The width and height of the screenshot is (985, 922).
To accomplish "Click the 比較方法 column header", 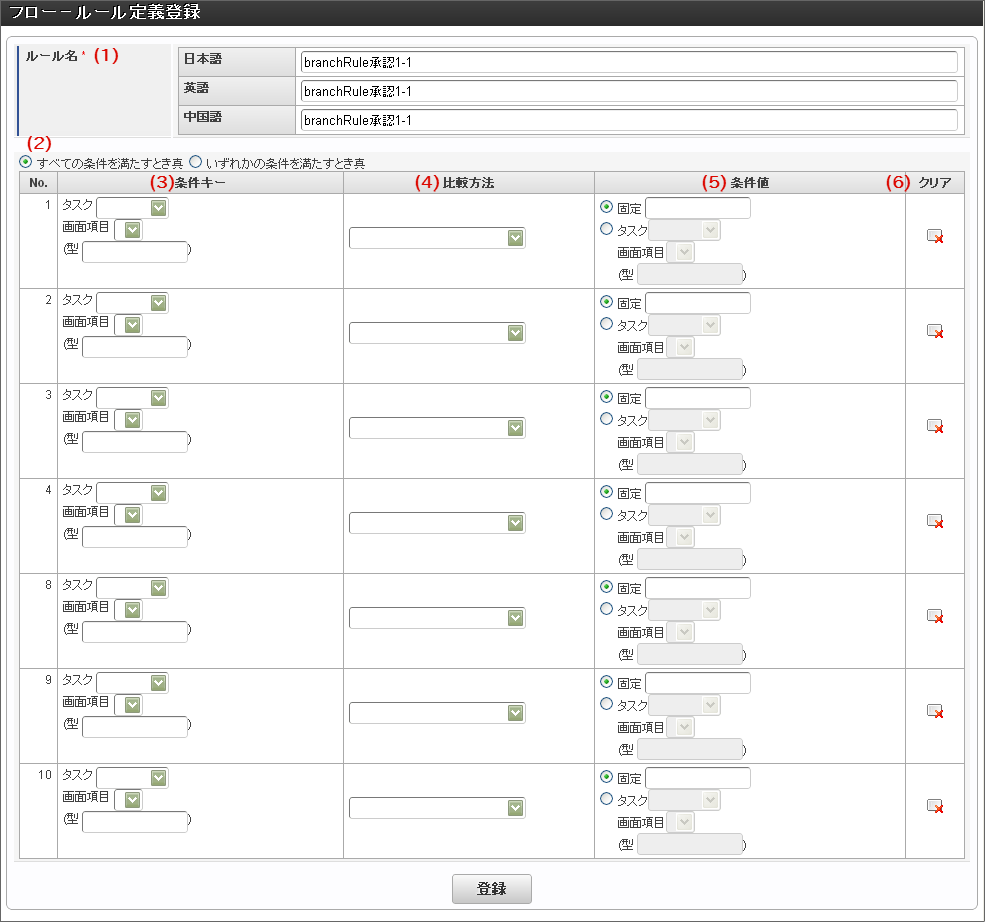I will tap(469, 183).
